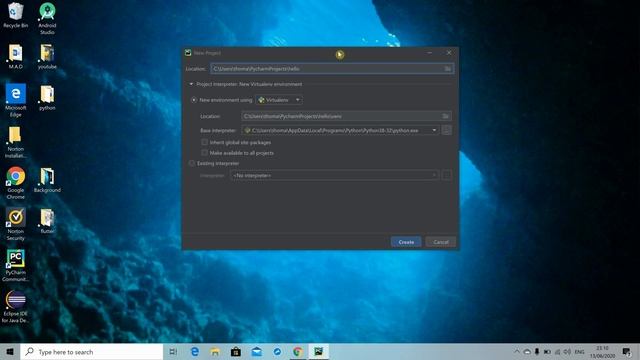Click the virtualenv Location path field
The width and height of the screenshot is (640, 360).
346,116
